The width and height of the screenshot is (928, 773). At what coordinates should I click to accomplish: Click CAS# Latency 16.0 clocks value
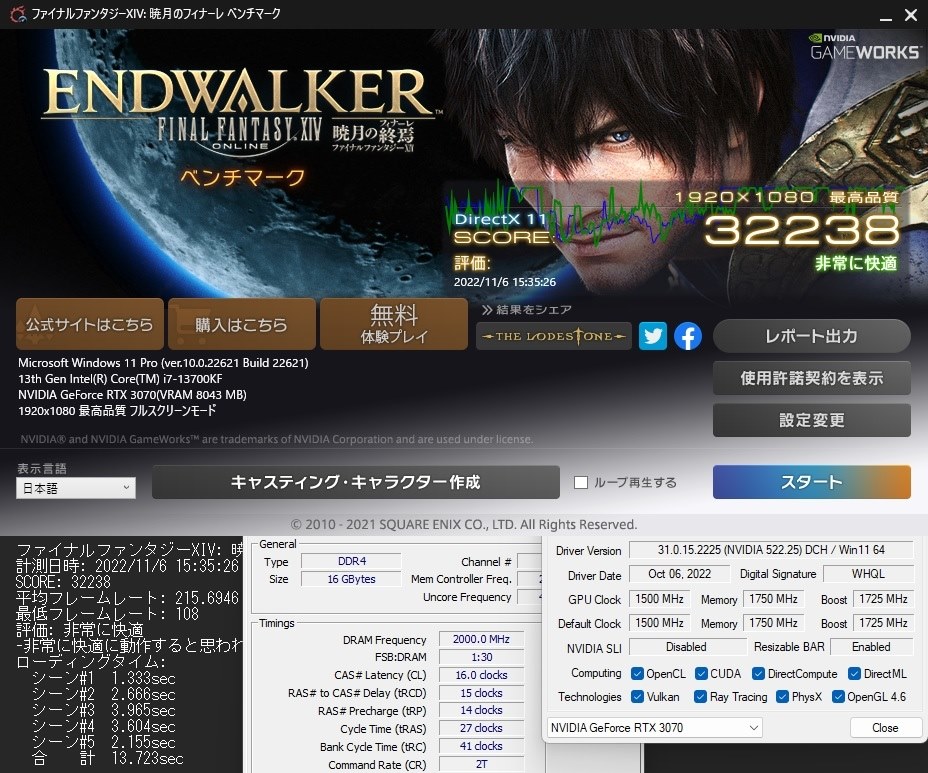click(x=481, y=675)
